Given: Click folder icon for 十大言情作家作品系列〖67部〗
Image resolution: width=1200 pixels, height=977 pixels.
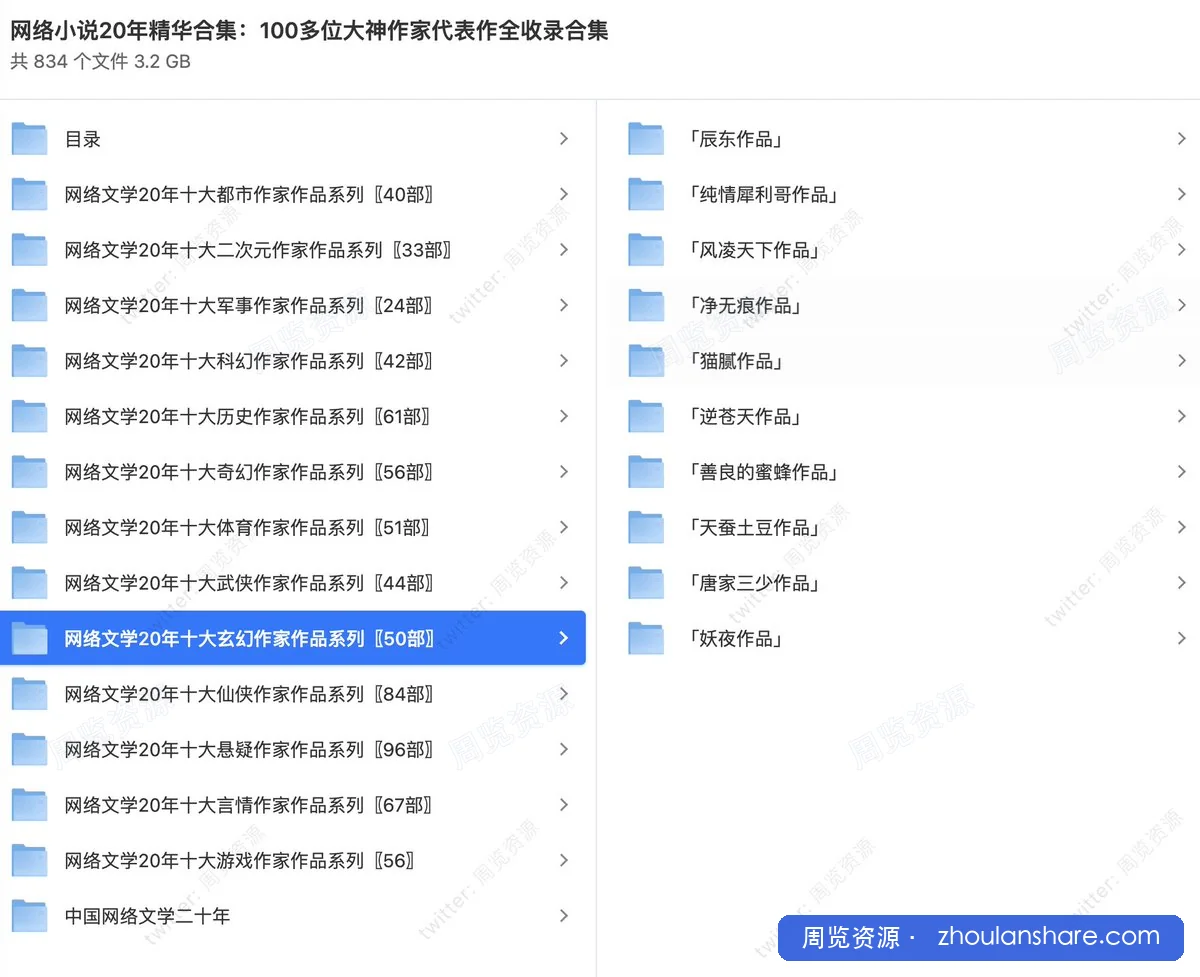Looking at the screenshot, I should (30, 805).
